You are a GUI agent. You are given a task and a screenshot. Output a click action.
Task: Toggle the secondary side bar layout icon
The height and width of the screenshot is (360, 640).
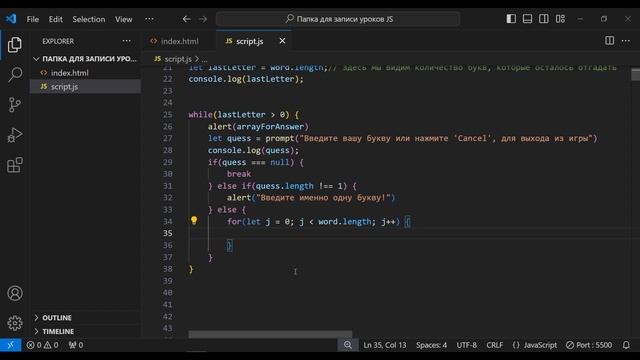[x=544, y=19]
